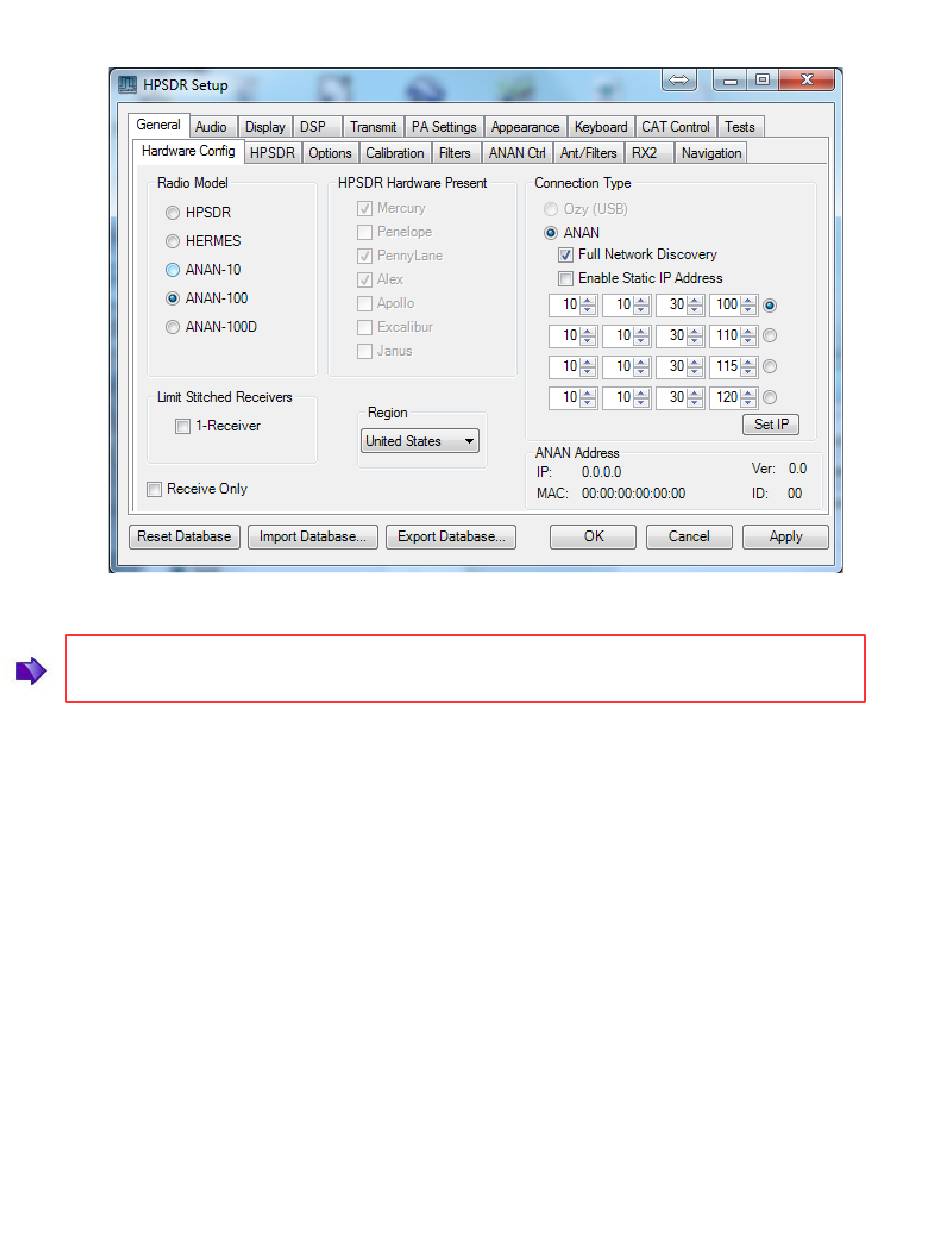Select the Keyboard tab

point(601,127)
